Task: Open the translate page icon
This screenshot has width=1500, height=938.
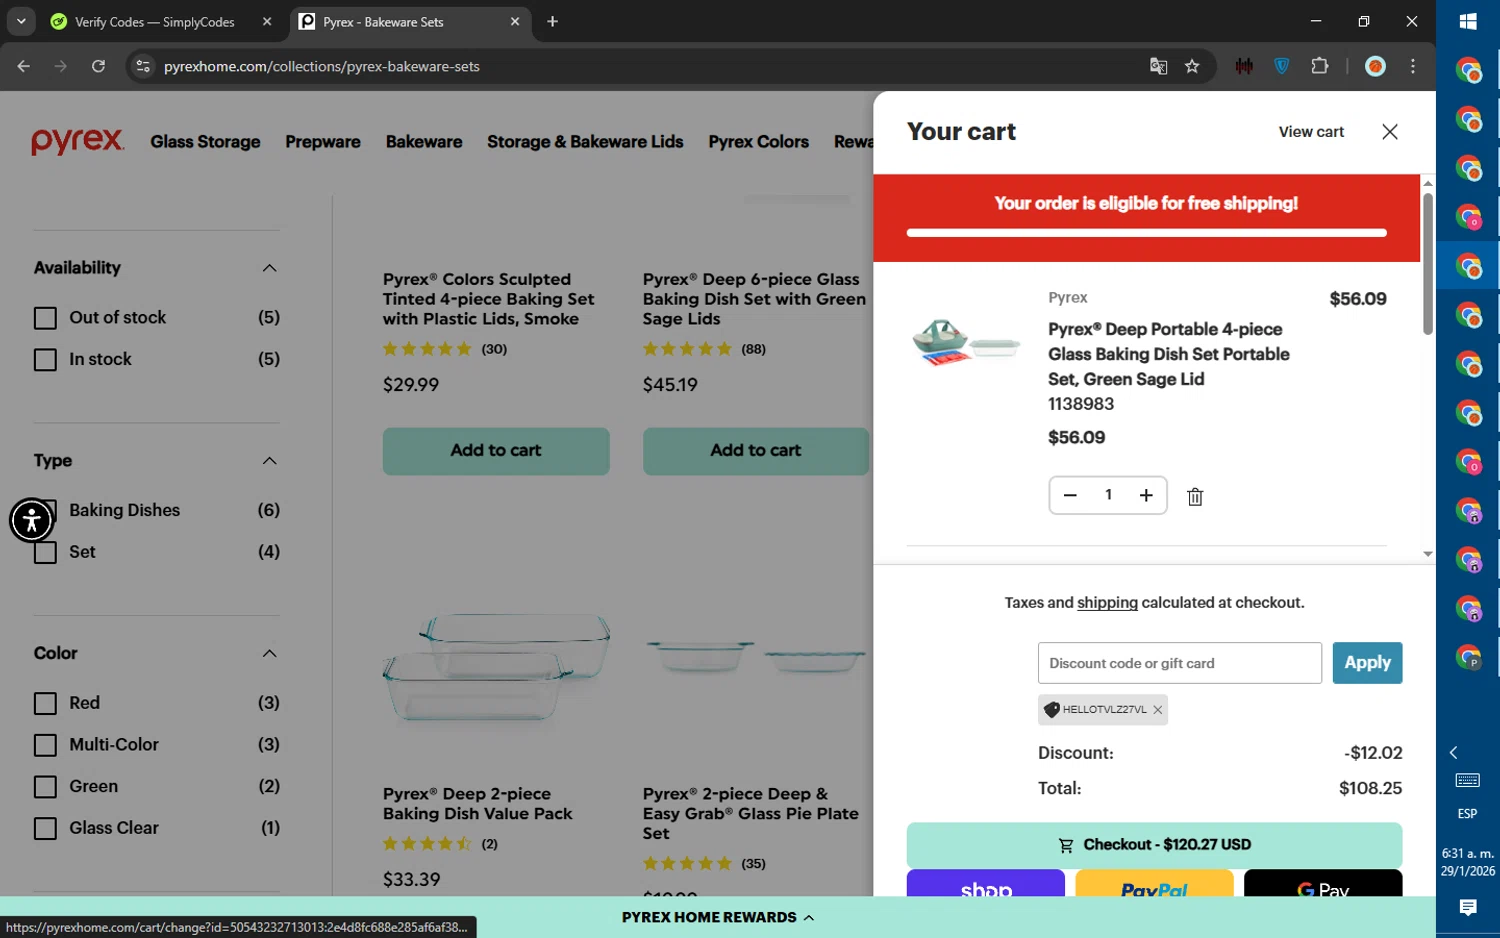Action: tap(1158, 66)
